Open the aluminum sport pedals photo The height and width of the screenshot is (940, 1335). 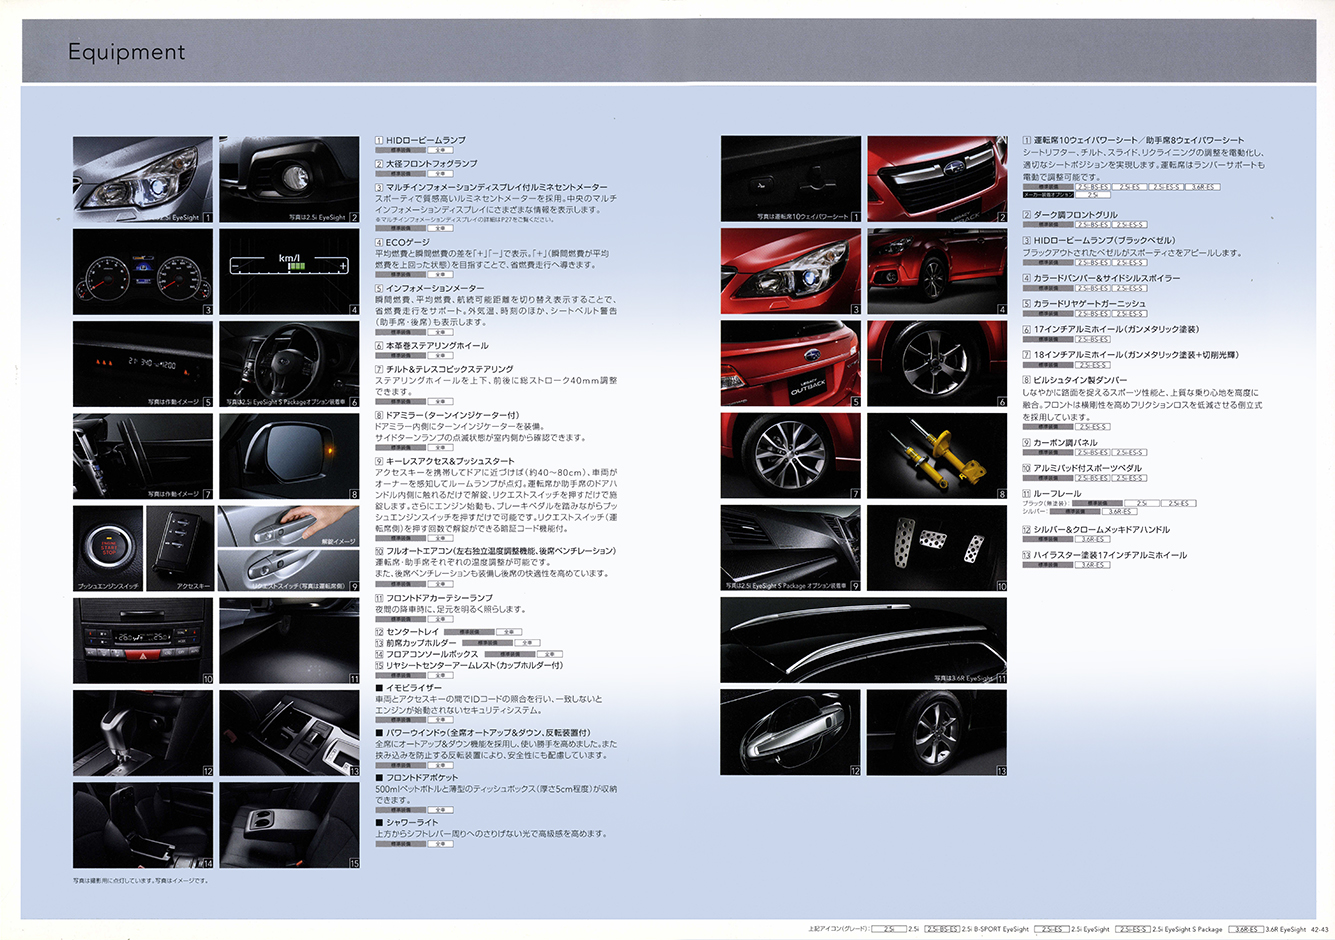tap(937, 548)
